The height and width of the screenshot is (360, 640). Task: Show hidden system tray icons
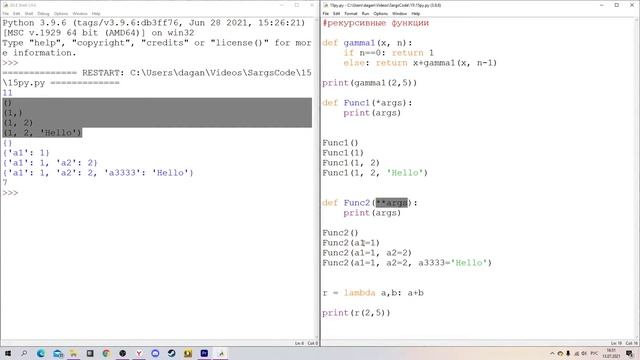(x=552, y=353)
